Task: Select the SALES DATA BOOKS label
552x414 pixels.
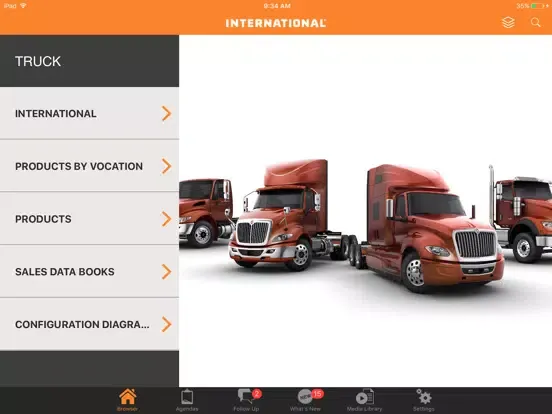Action: [65, 272]
